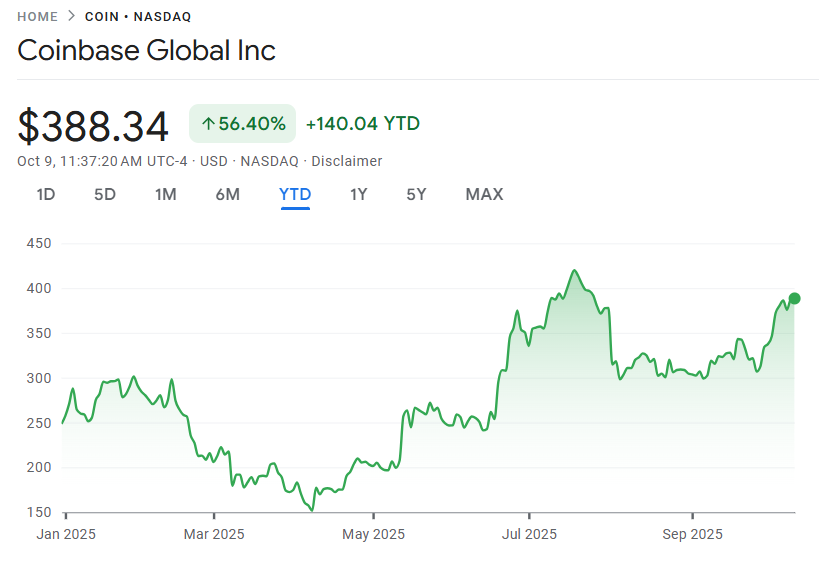Show the 1M chart range
Image resolution: width=819 pixels, height=562 pixels.
166,194
